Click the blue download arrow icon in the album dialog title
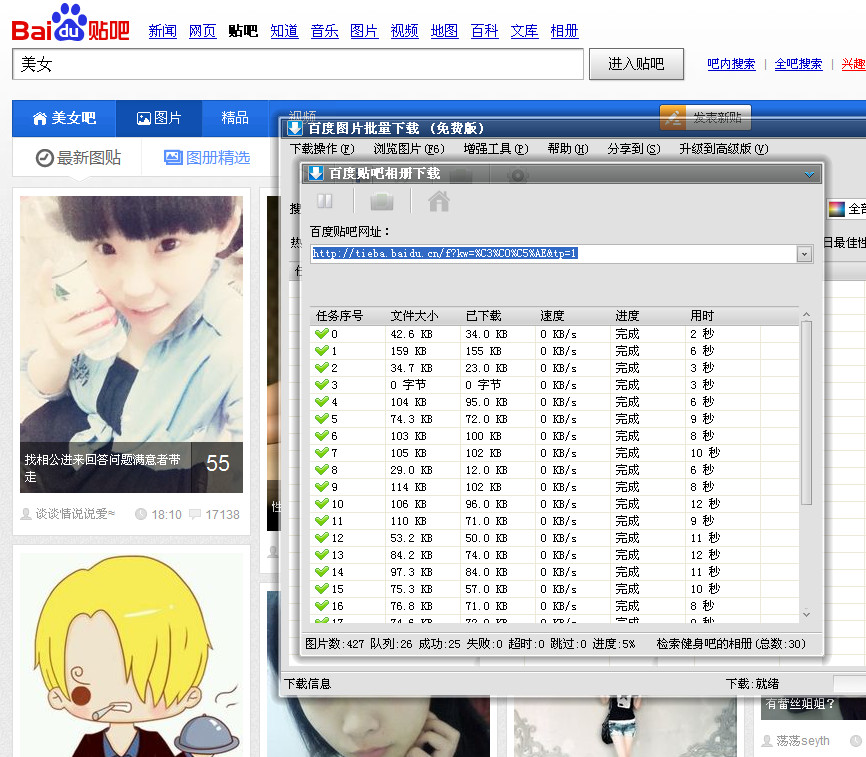Screen dimensions: 866x757 click(x=316, y=173)
